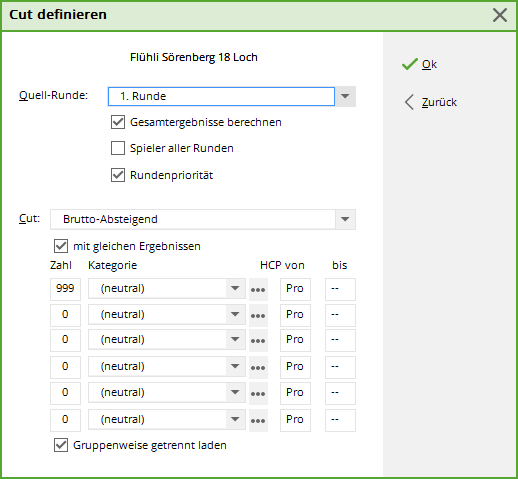Click the green checkmark Ok icon

tap(410, 64)
